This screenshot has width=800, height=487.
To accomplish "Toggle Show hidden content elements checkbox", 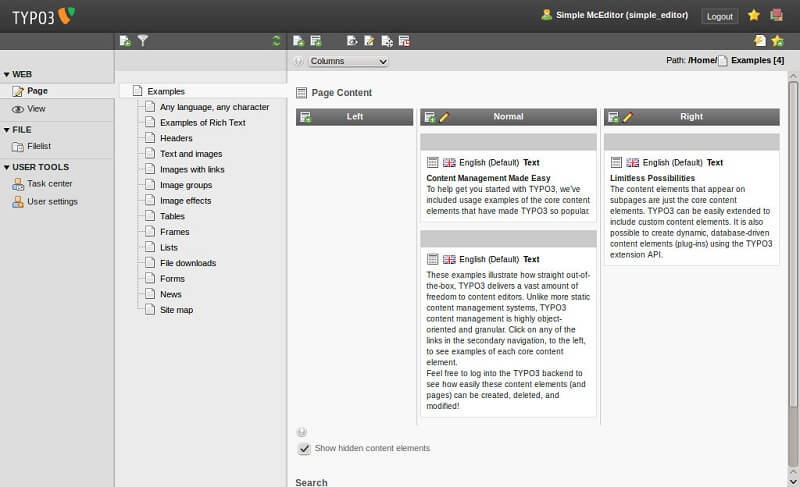I will 304,449.
